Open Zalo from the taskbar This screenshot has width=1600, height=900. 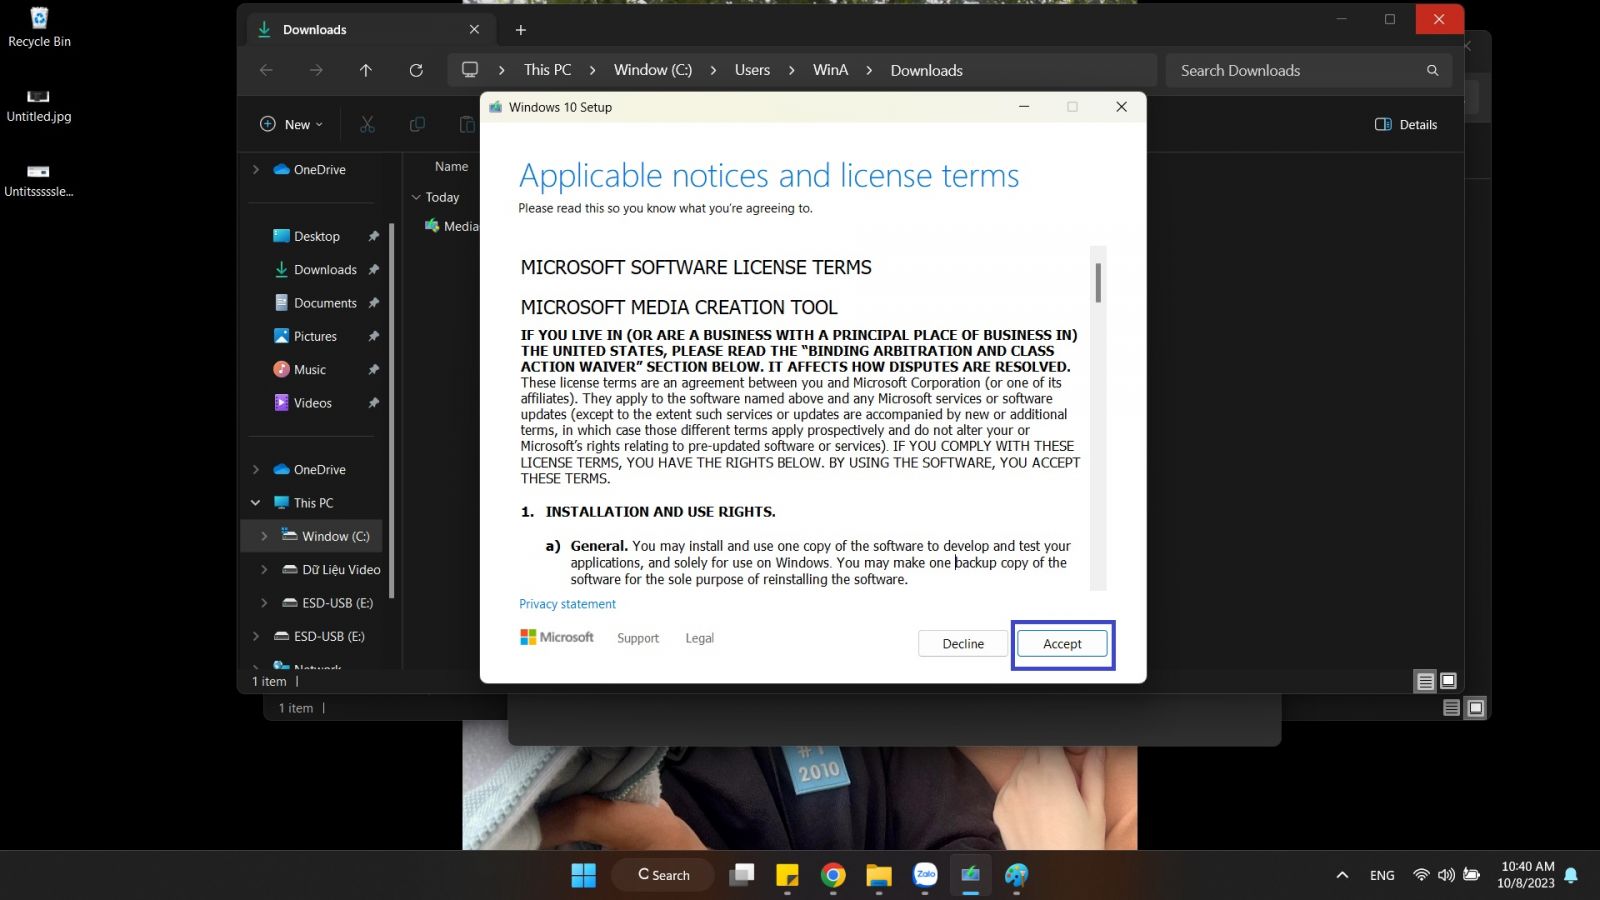[925, 875]
